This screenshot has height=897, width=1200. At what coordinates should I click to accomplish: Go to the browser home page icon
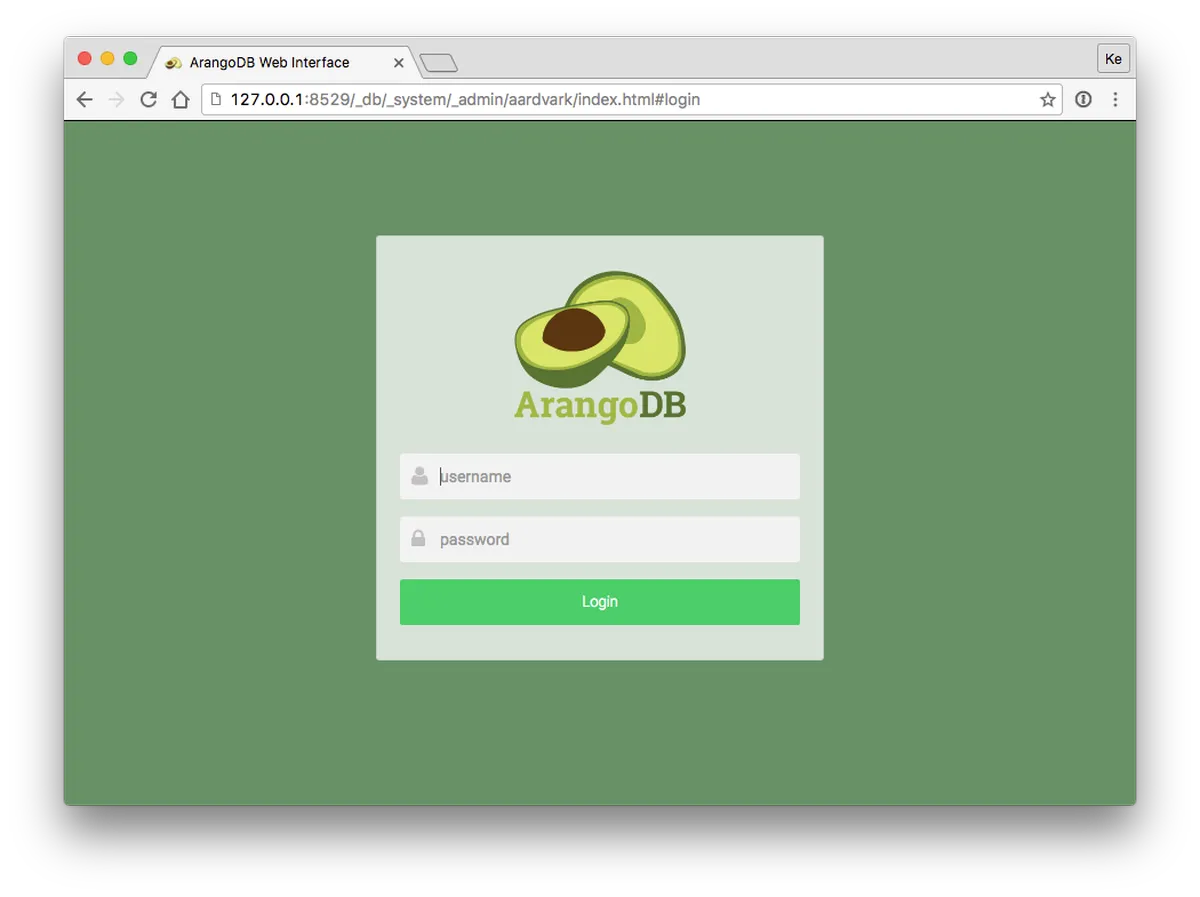tap(180, 100)
